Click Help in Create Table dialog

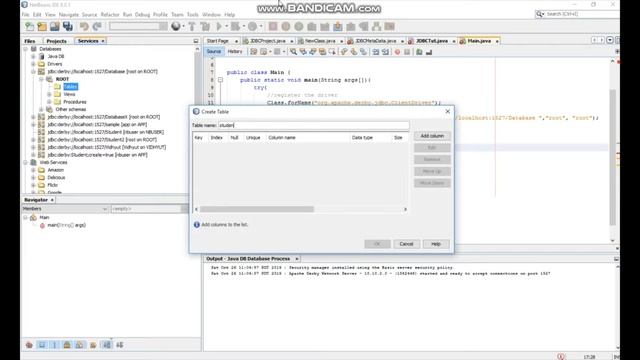coord(436,244)
